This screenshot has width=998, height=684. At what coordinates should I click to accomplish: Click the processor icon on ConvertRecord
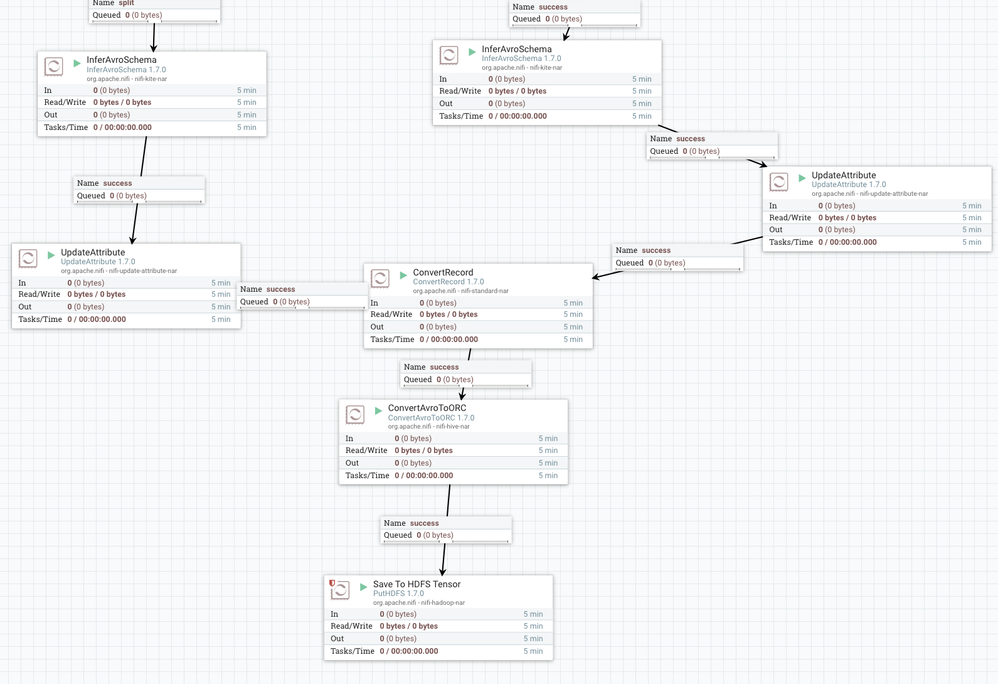click(381, 278)
